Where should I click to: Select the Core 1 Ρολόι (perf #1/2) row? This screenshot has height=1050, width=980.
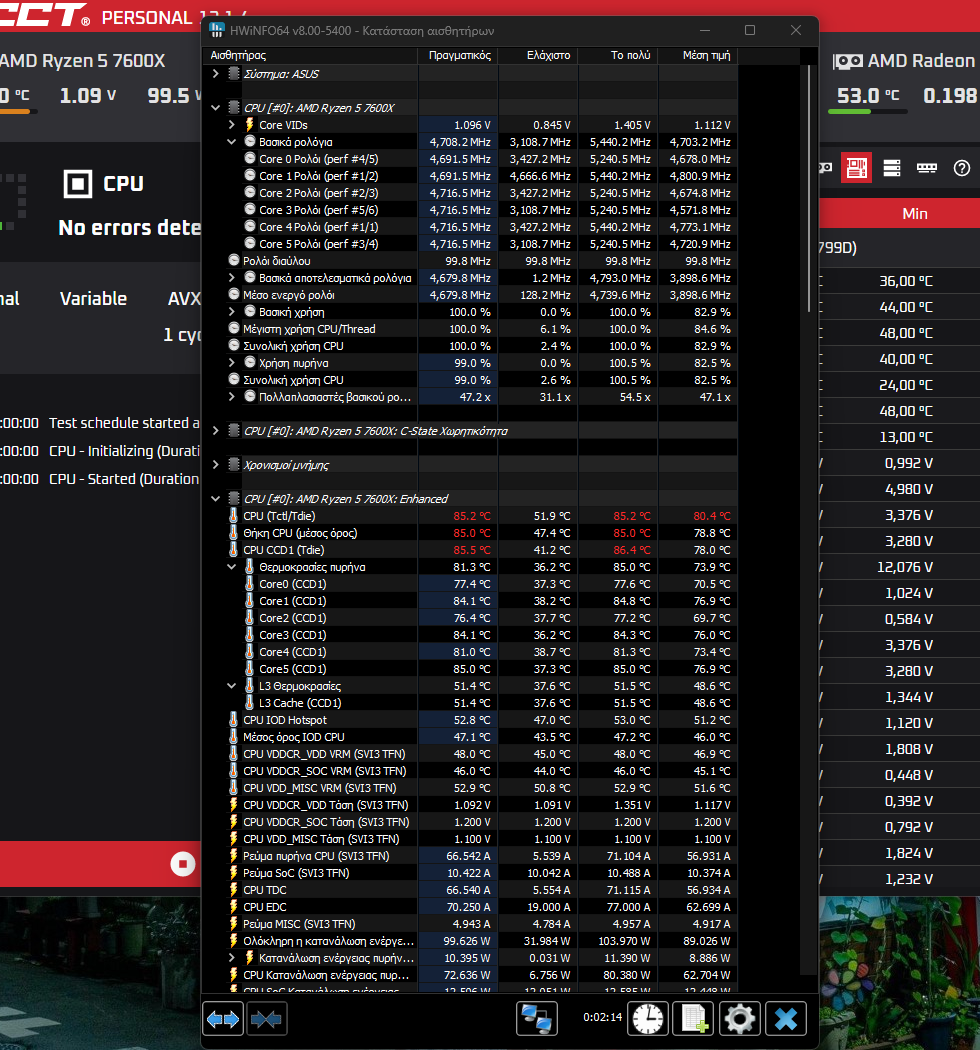click(470, 175)
